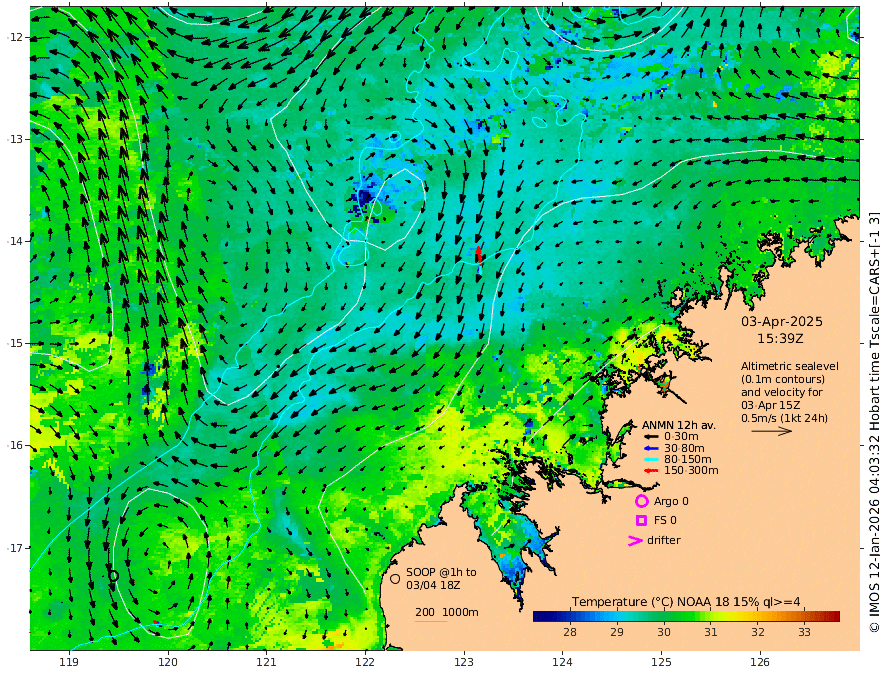
Task: Click the blue 30-80m ANMN arrow legend
Action: click(650, 448)
